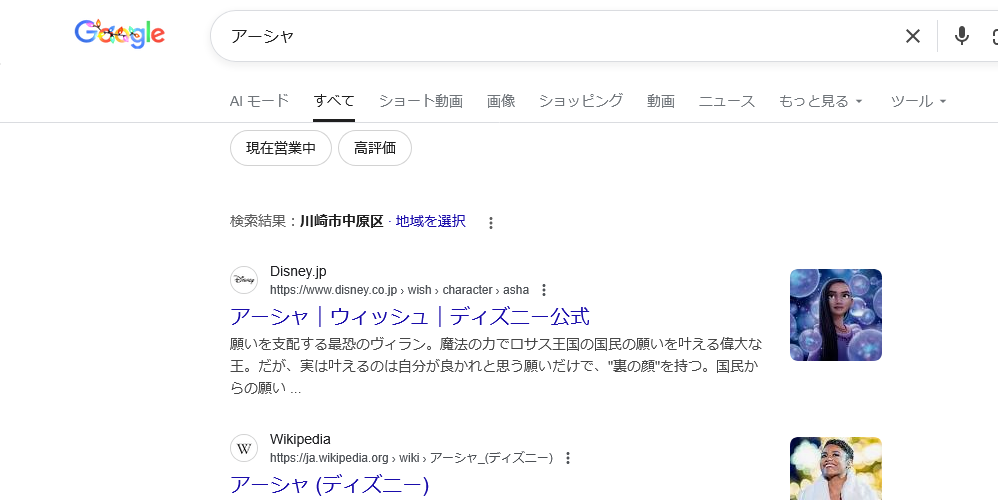The height and width of the screenshot is (500, 998).
Task: Click the Asha thumbnail in Disney result
Action: coord(835,315)
